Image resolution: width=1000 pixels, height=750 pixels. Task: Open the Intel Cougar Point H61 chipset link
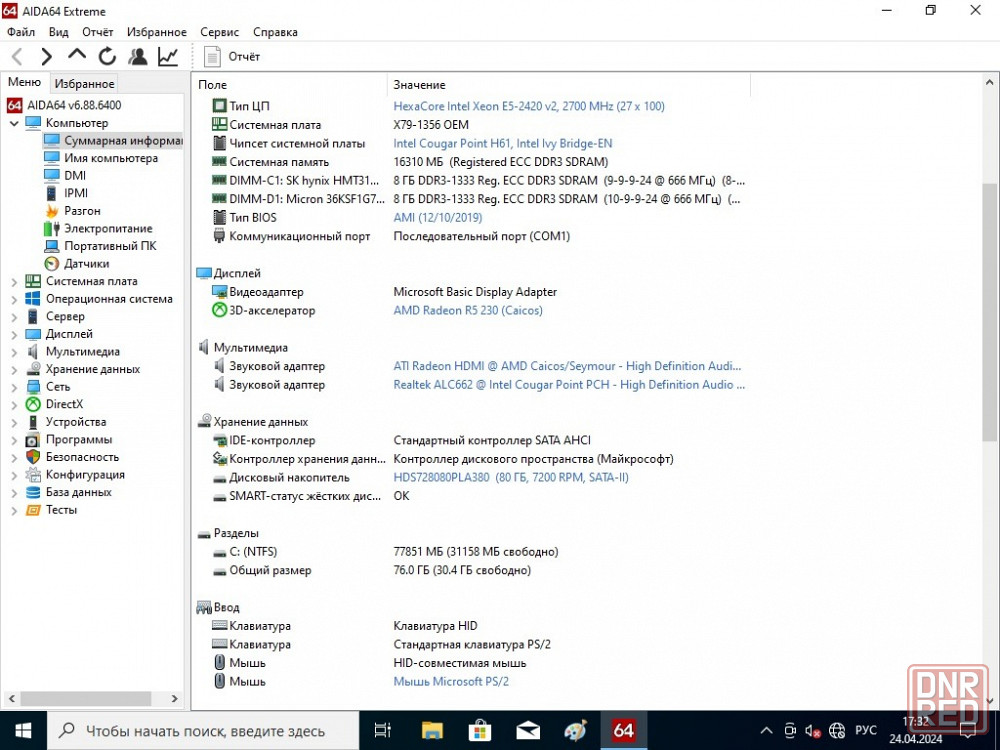[503, 143]
